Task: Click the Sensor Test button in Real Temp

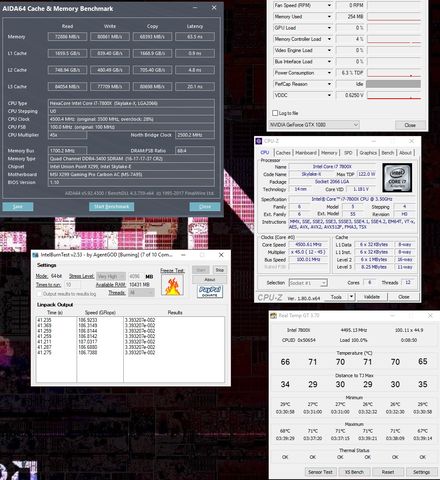Action: tap(320, 472)
